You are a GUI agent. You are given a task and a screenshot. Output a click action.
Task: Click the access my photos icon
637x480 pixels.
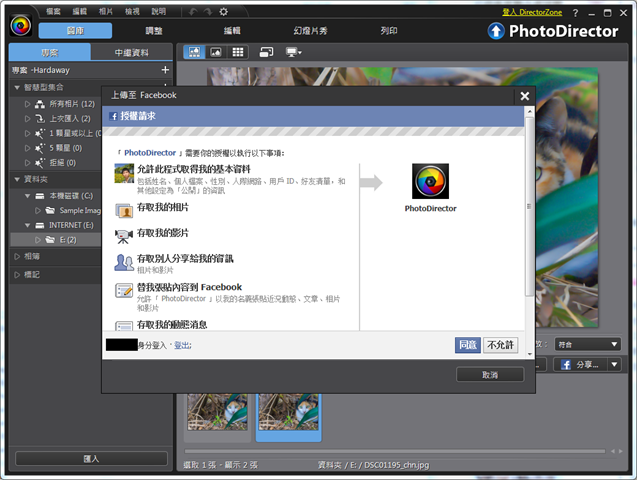(124, 211)
